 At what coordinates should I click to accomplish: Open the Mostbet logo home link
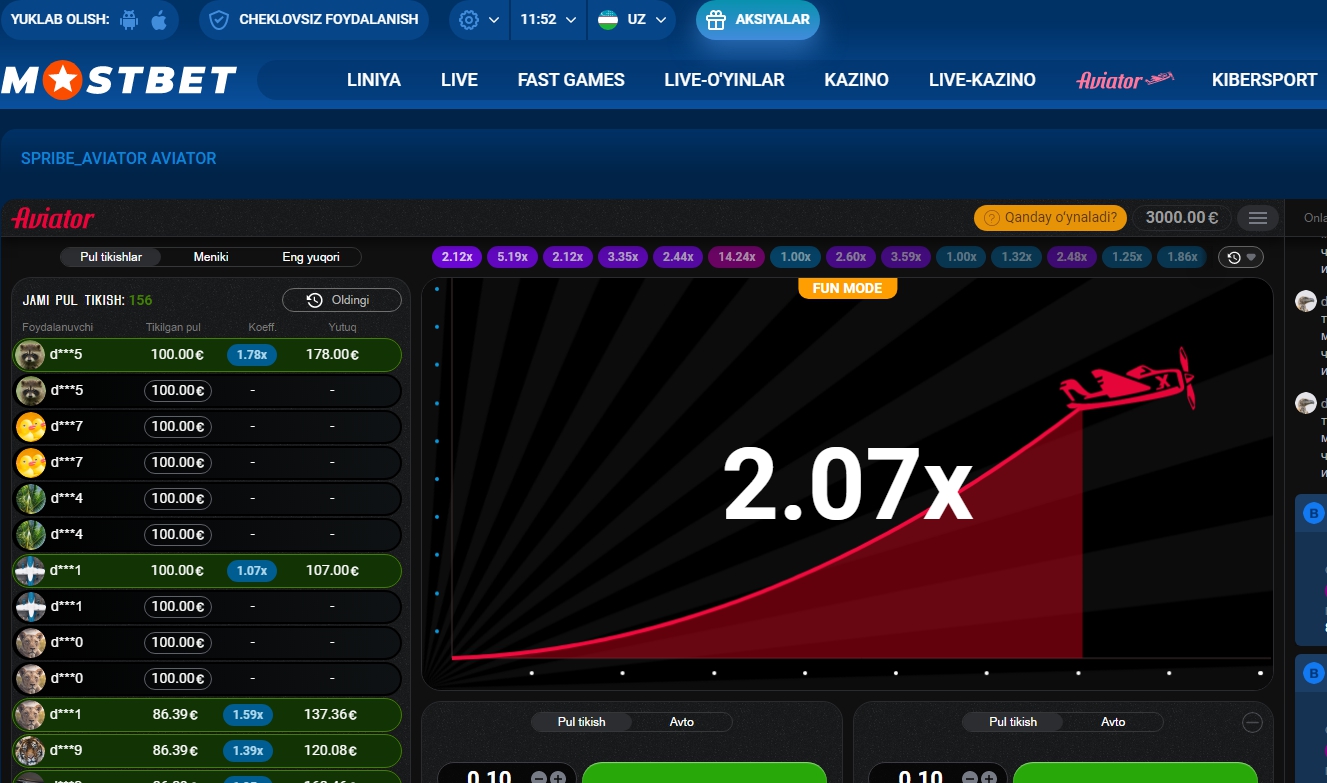click(119, 80)
